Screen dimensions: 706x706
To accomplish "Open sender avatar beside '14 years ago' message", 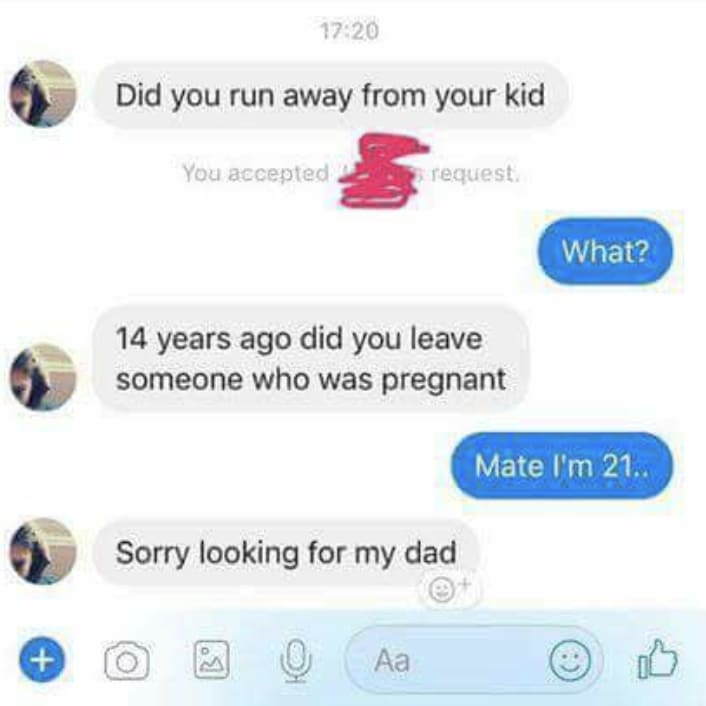I will (43, 377).
